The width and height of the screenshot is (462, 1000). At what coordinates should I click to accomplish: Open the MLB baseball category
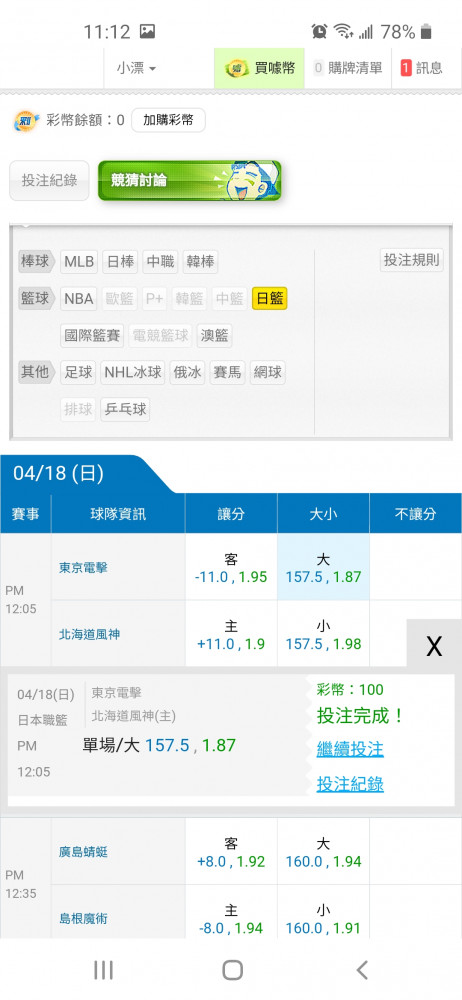click(79, 261)
